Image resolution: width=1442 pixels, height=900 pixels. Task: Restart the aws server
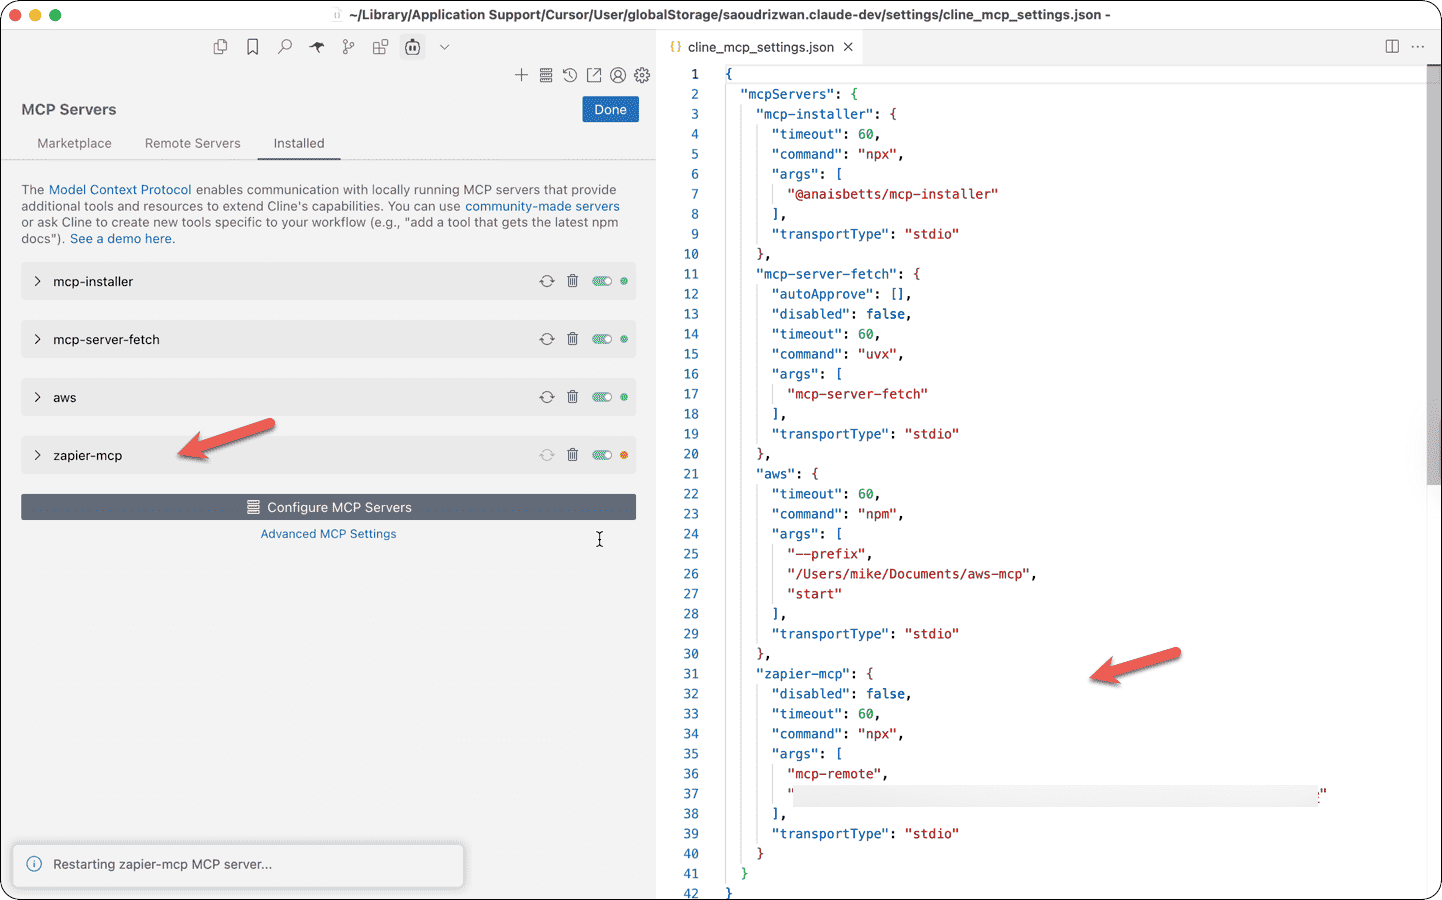click(547, 397)
